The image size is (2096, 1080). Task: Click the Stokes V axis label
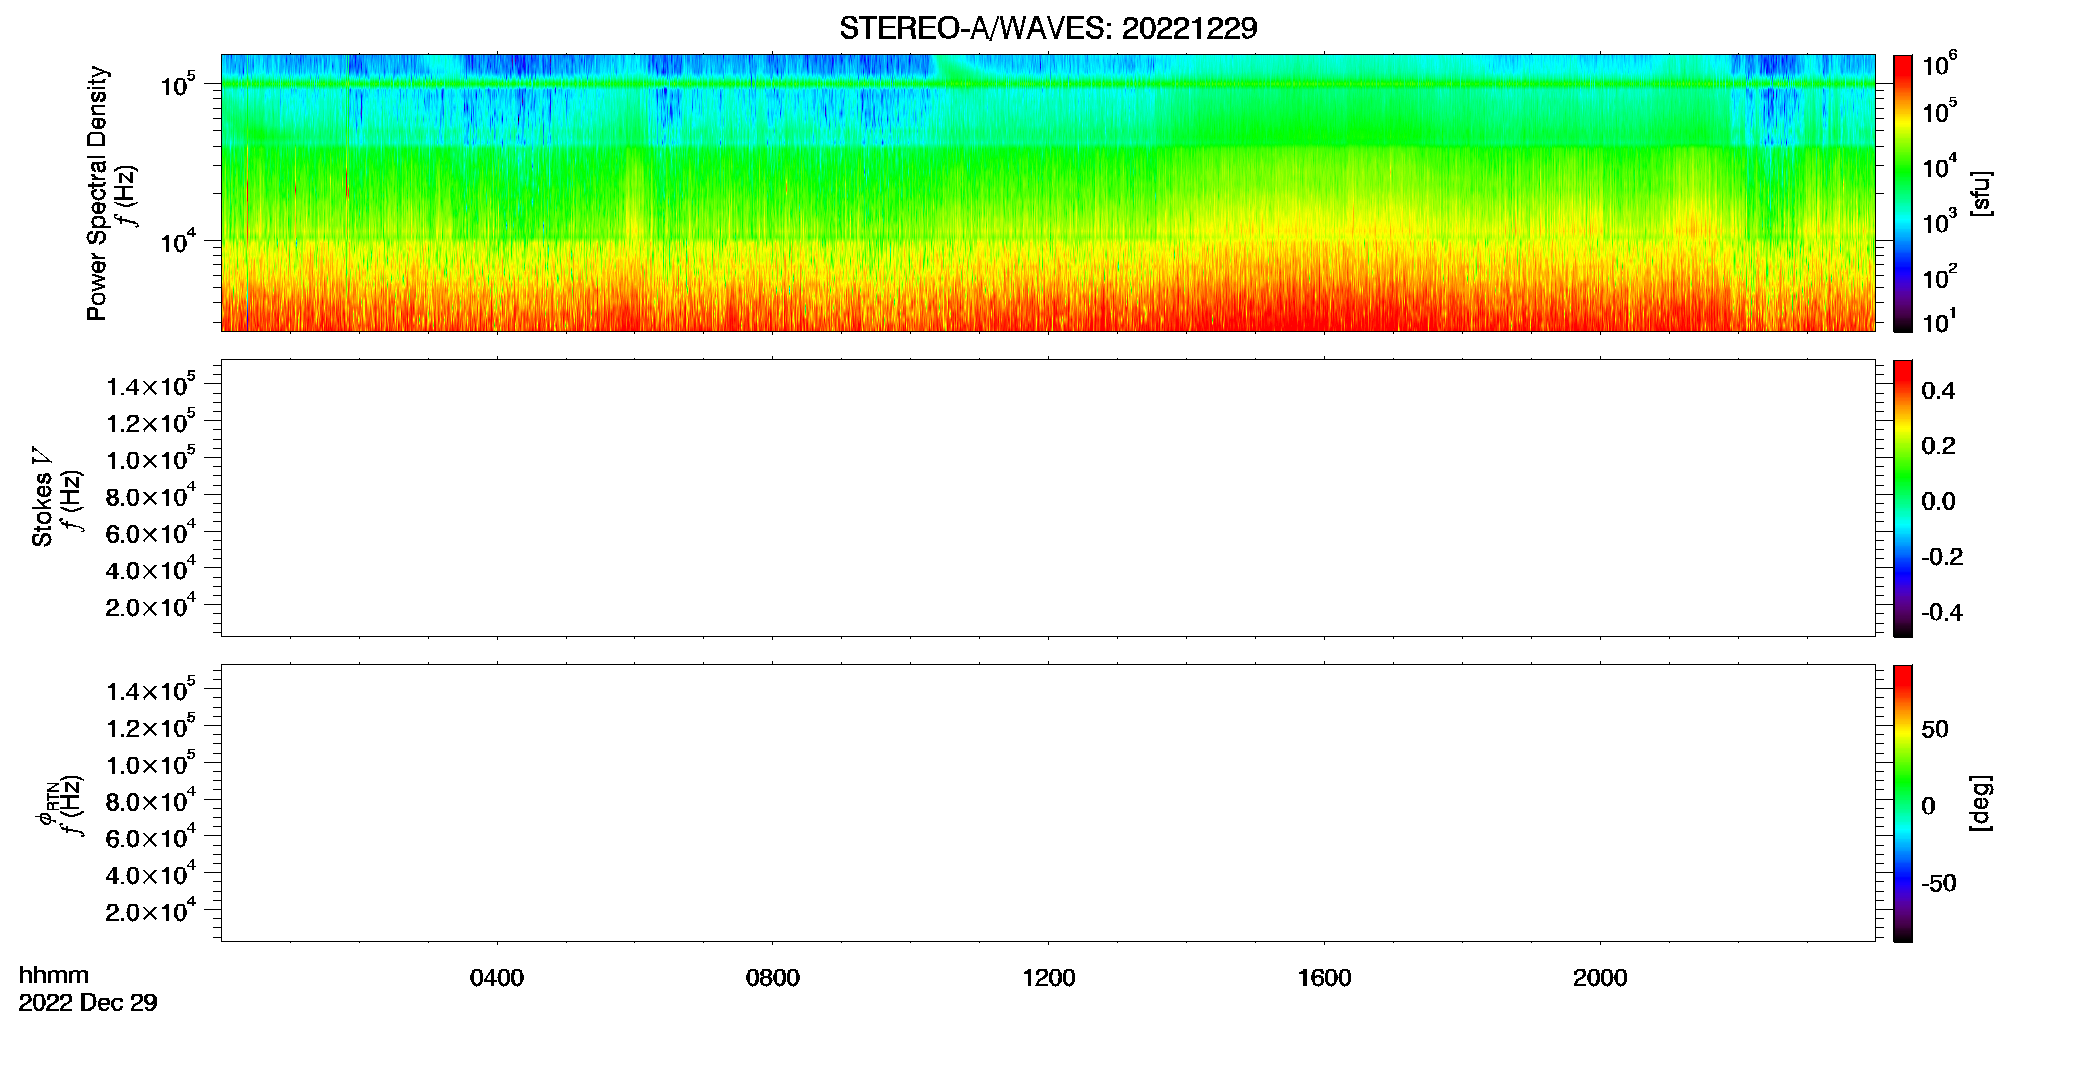(x=43, y=497)
